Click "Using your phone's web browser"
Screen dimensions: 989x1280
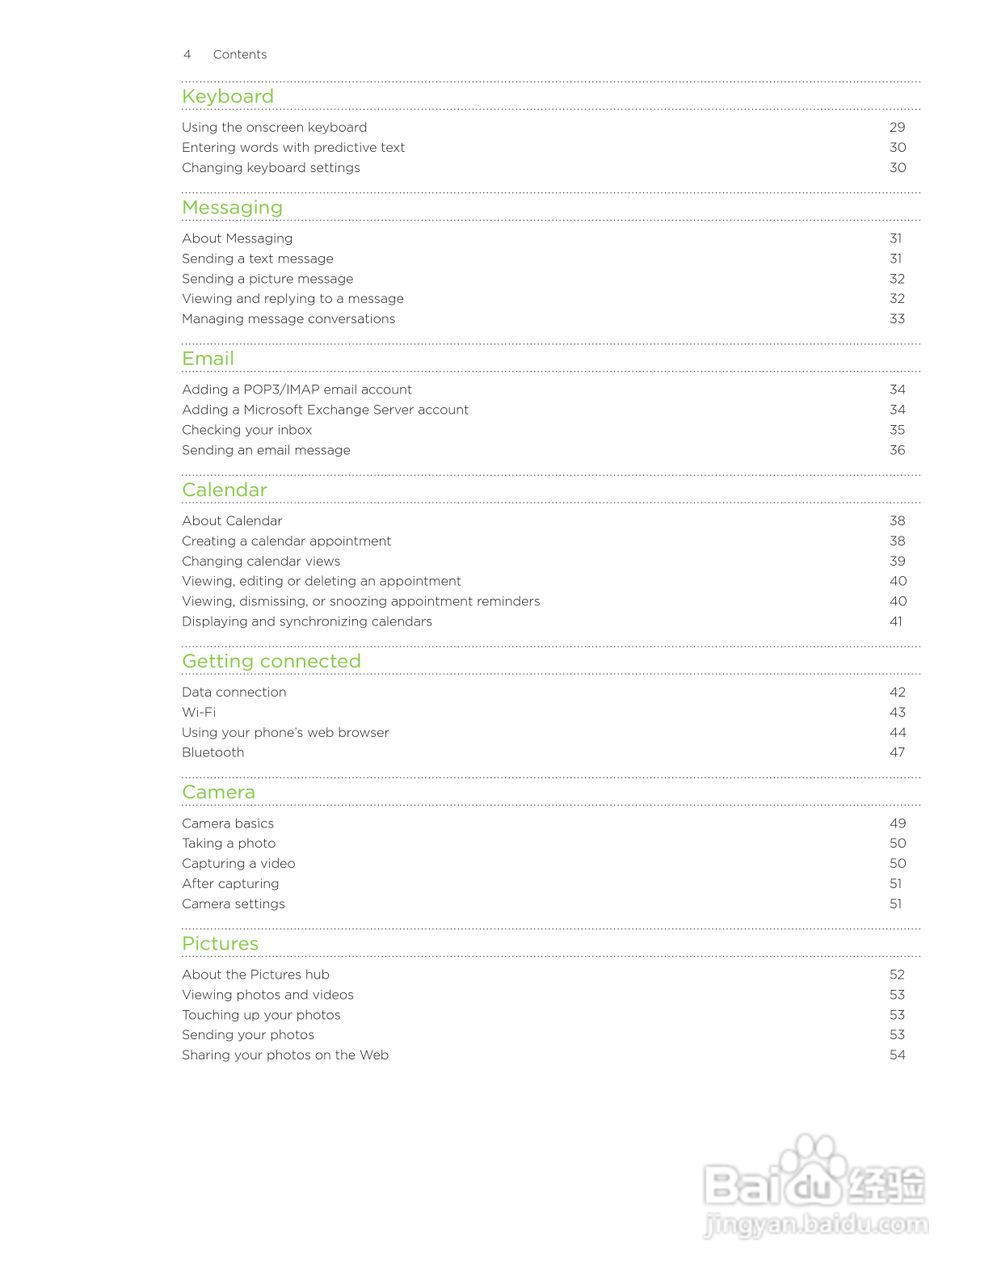click(x=285, y=732)
